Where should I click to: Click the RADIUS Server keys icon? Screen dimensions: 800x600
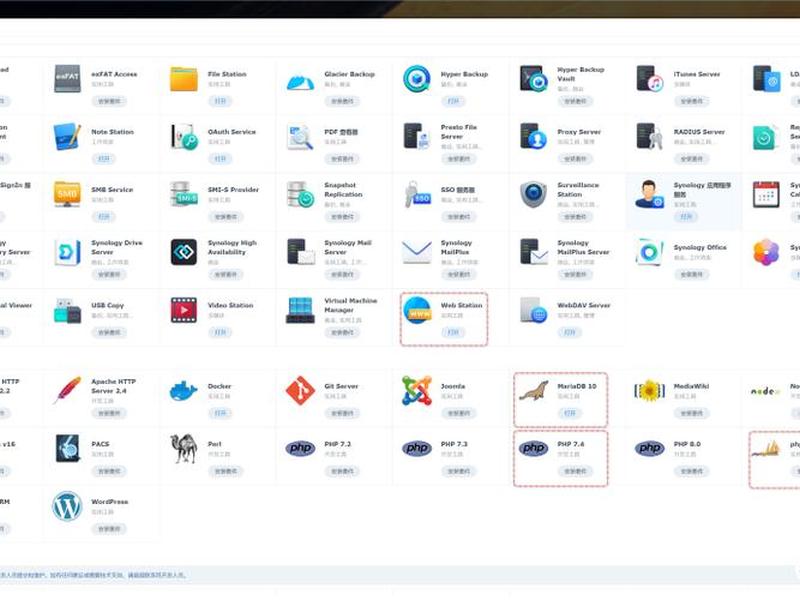(x=650, y=136)
